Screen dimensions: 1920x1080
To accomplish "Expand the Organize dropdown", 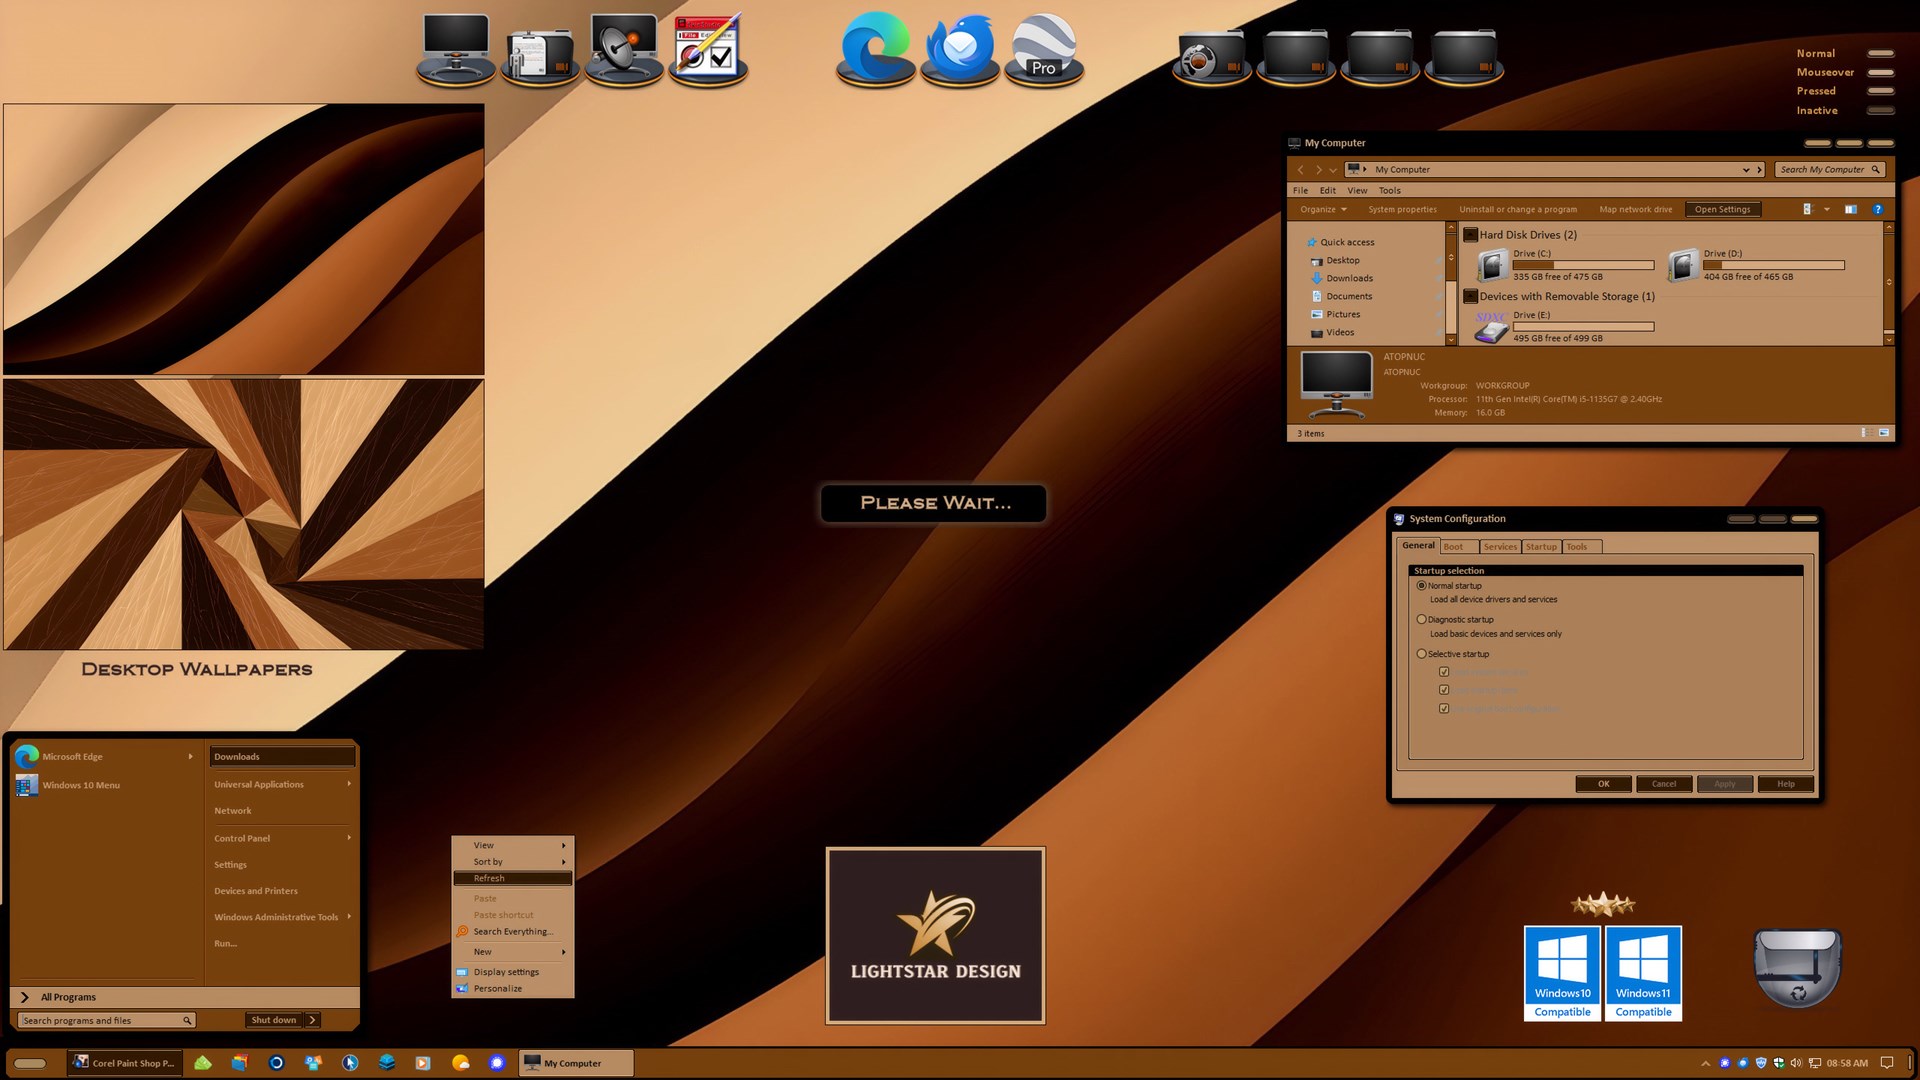I will (x=1323, y=209).
